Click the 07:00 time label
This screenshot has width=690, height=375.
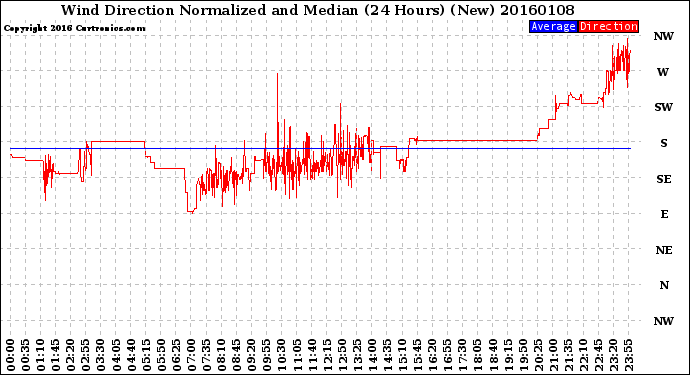191,355
